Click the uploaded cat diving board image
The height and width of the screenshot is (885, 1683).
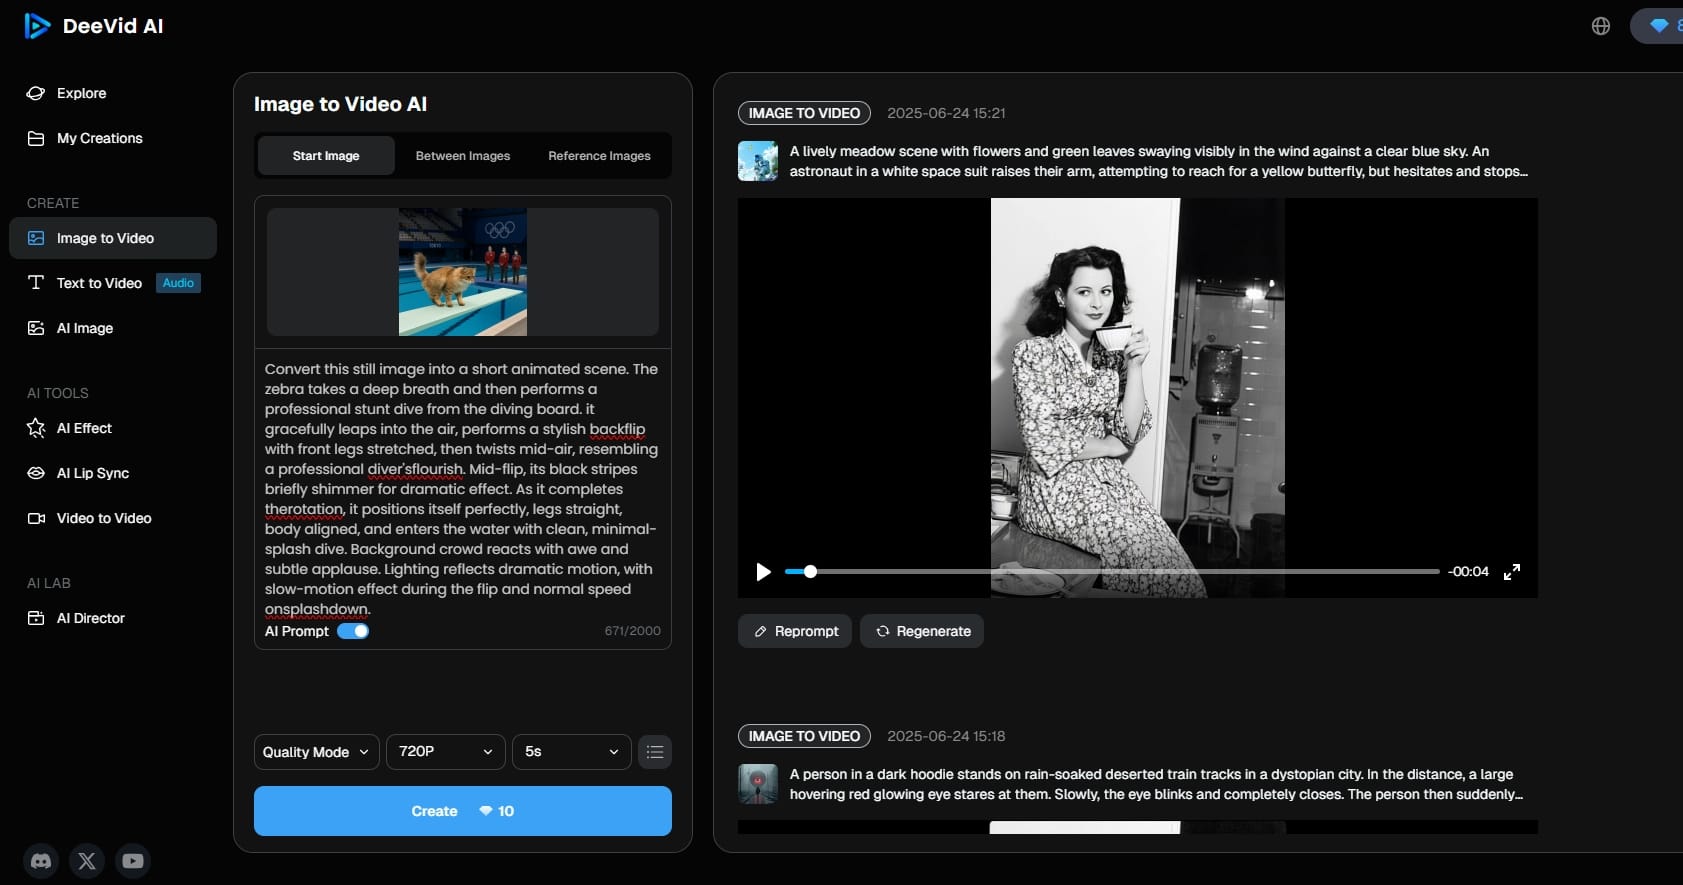point(463,272)
